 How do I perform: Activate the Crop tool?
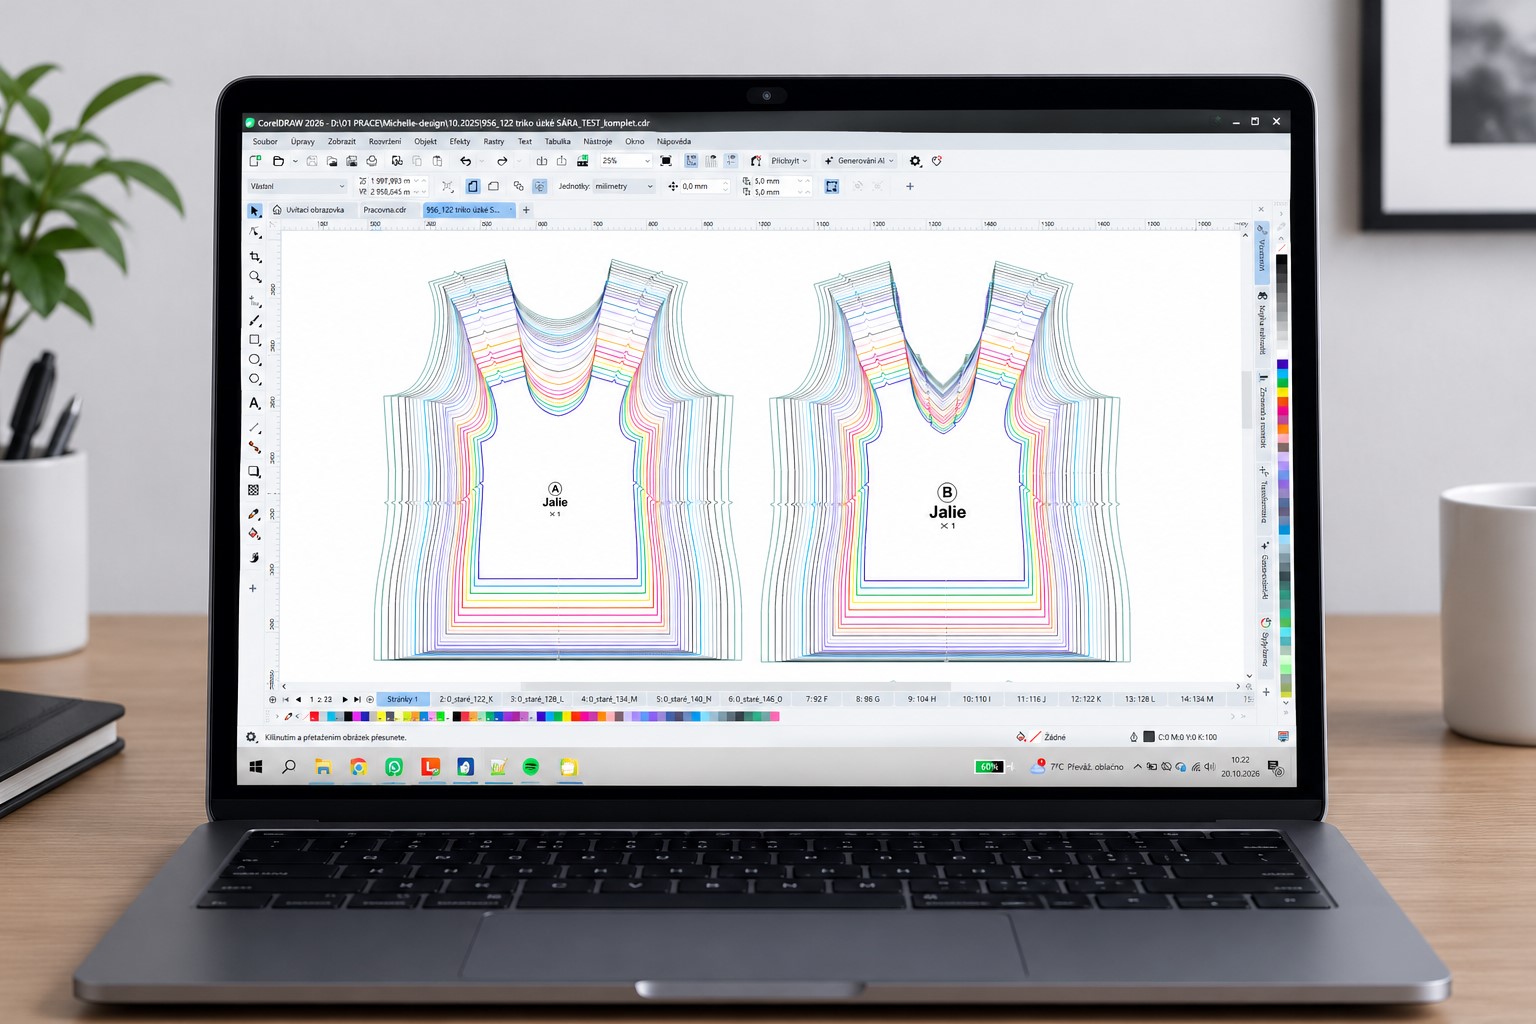255,257
